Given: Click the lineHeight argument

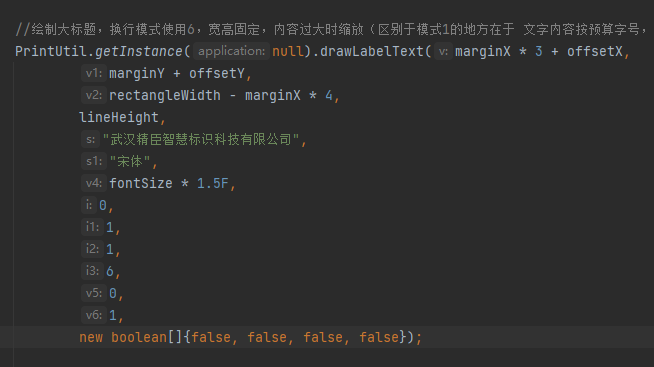Looking at the screenshot, I should pos(119,118).
